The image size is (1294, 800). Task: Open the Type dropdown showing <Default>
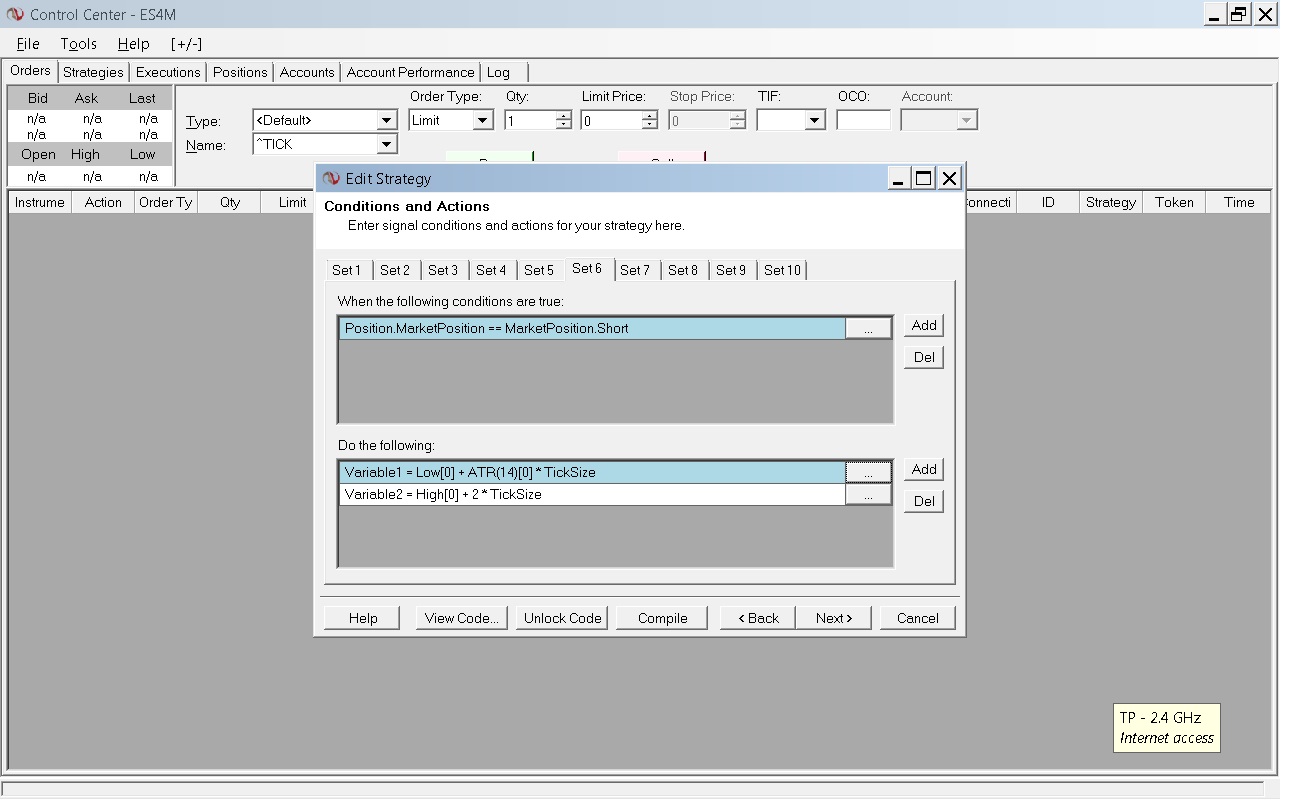coord(387,120)
